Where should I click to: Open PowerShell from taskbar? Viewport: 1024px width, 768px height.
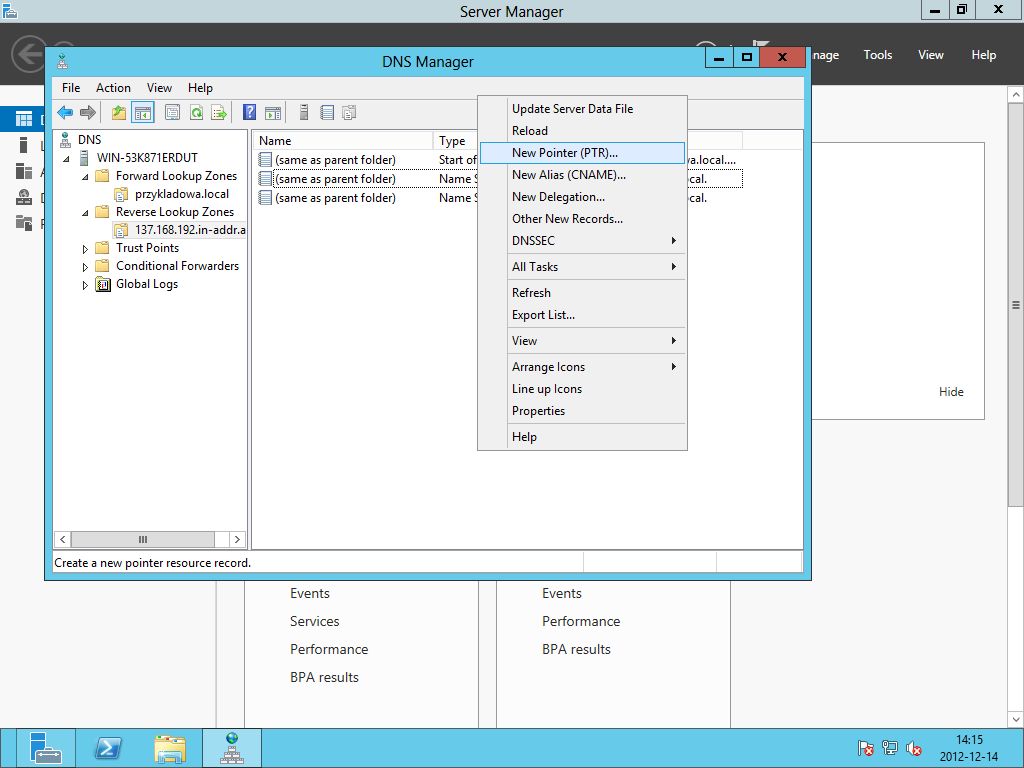coord(108,748)
